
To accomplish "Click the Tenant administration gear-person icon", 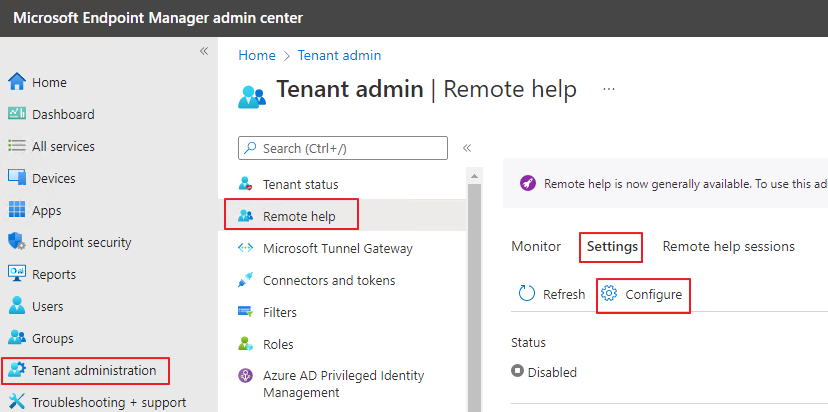I will (x=17, y=370).
